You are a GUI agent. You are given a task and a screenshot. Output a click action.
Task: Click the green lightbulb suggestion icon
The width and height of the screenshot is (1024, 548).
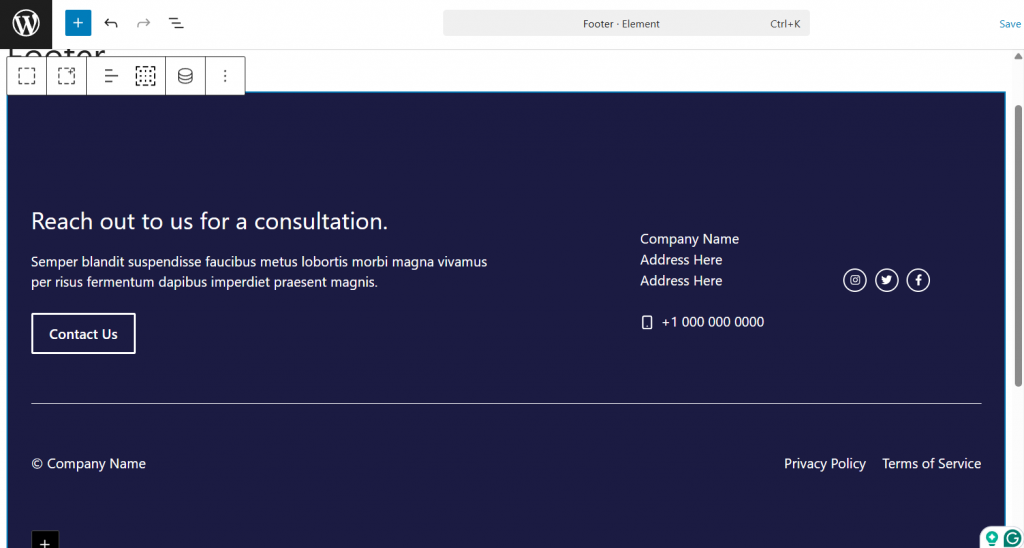click(992, 539)
